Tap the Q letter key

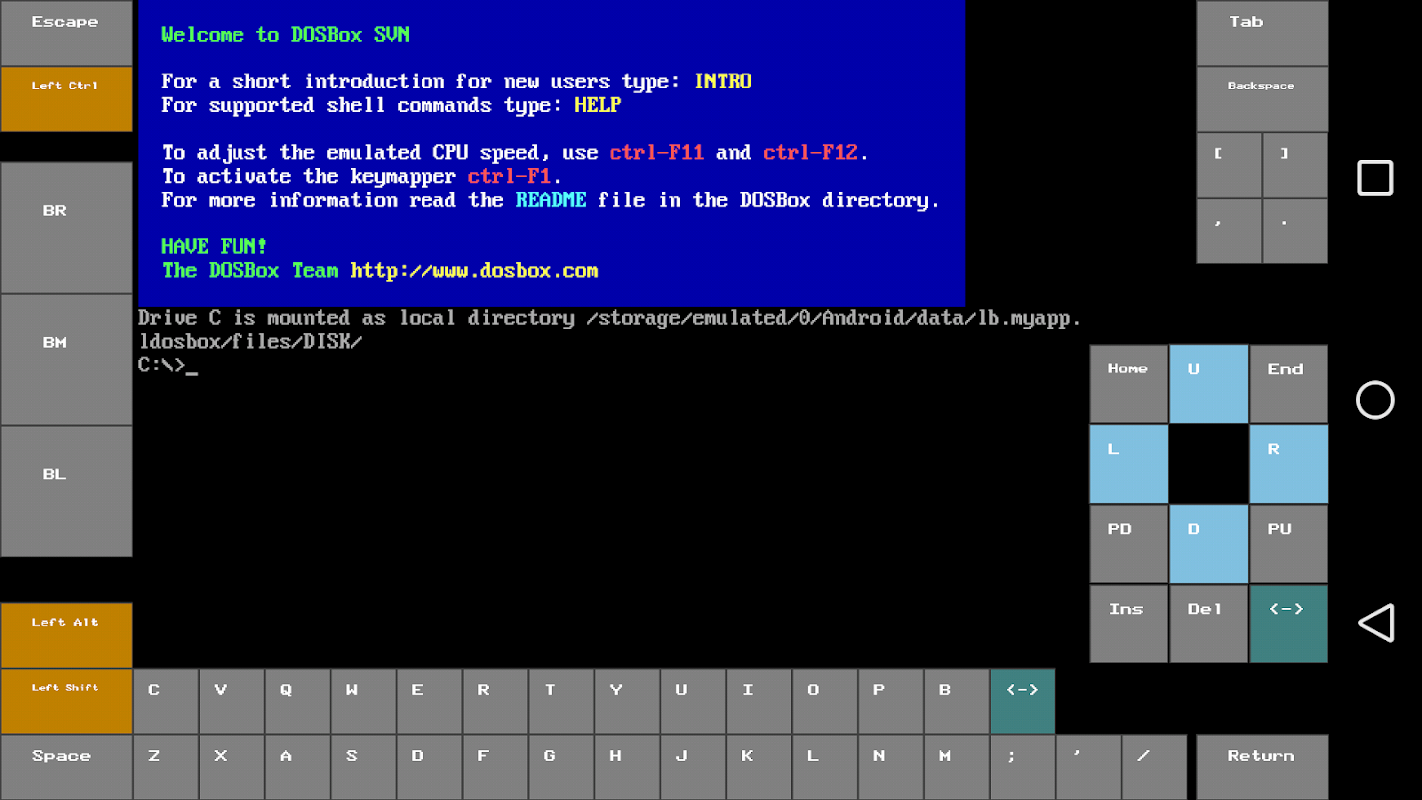pyautogui.click(x=298, y=701)
